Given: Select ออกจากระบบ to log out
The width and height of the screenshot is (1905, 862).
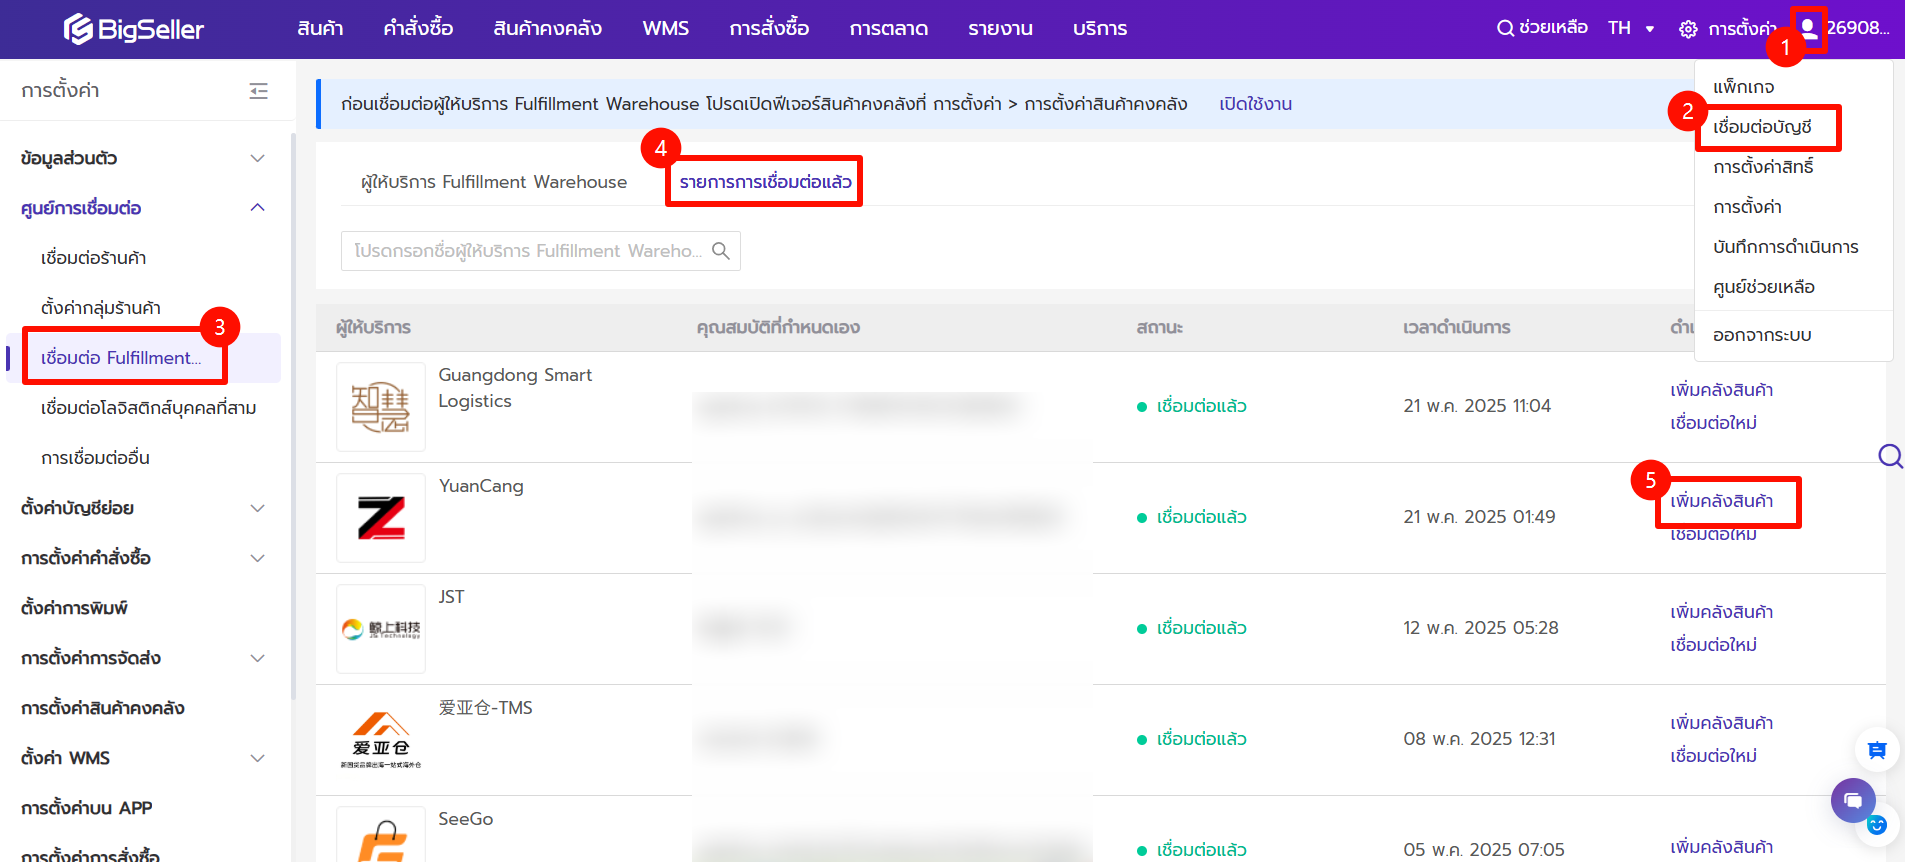Looking at the screenshot, I should (1762, 335).
